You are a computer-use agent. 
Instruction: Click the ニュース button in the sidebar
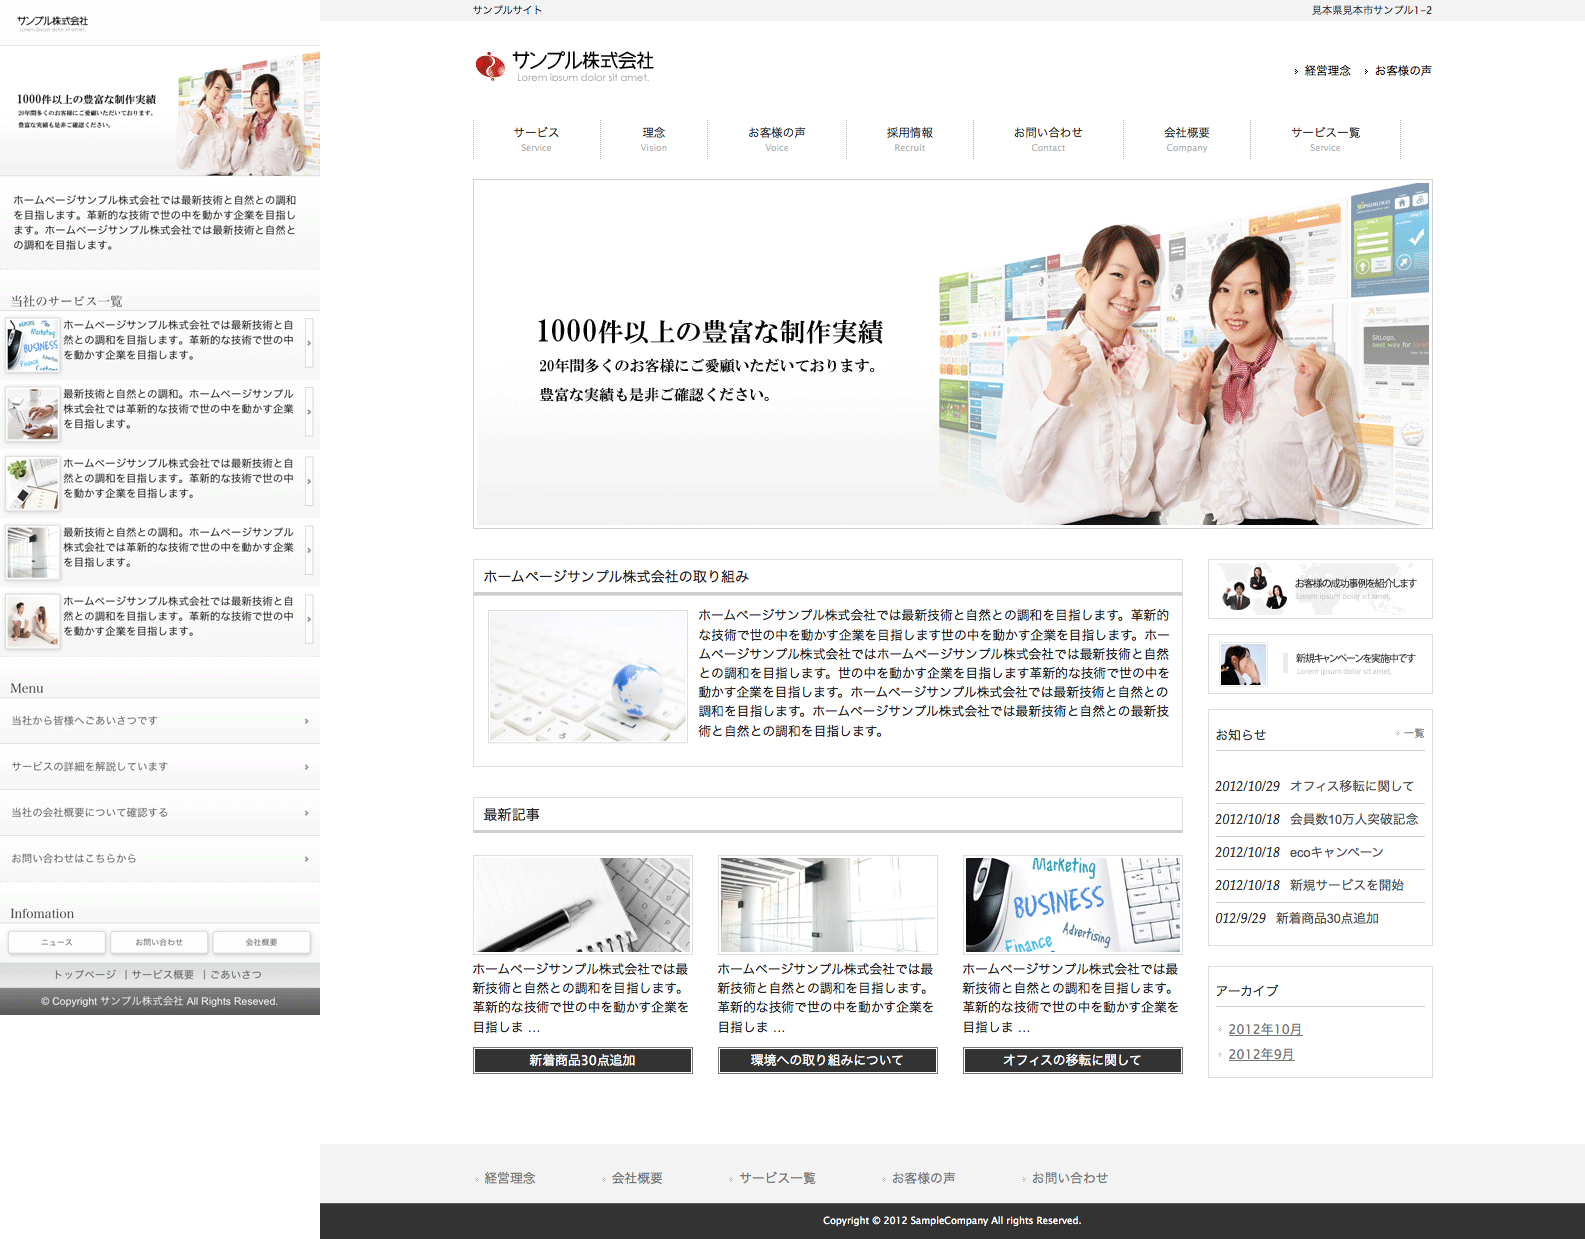click(57, 942)
